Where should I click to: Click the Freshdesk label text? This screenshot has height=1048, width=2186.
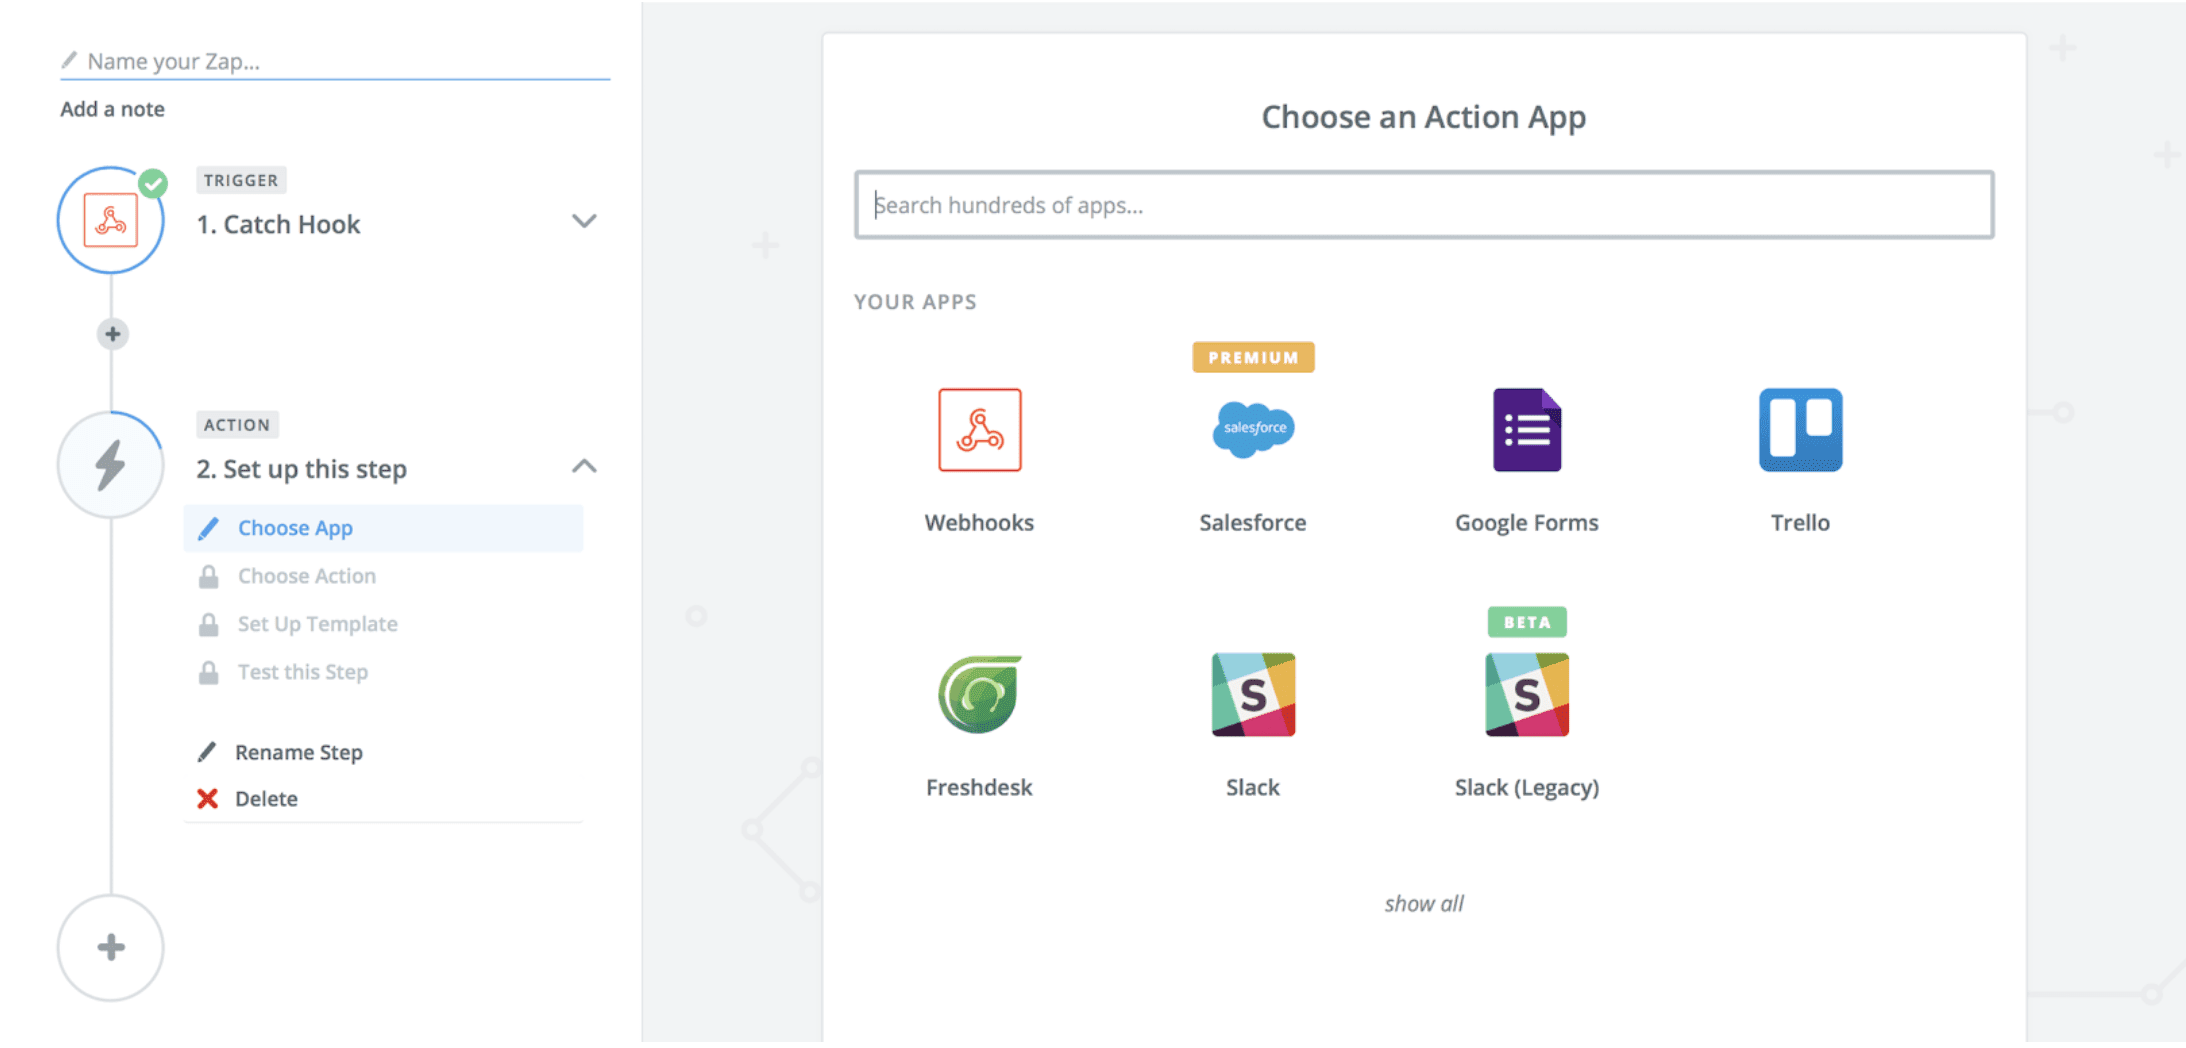coord(979,787)
